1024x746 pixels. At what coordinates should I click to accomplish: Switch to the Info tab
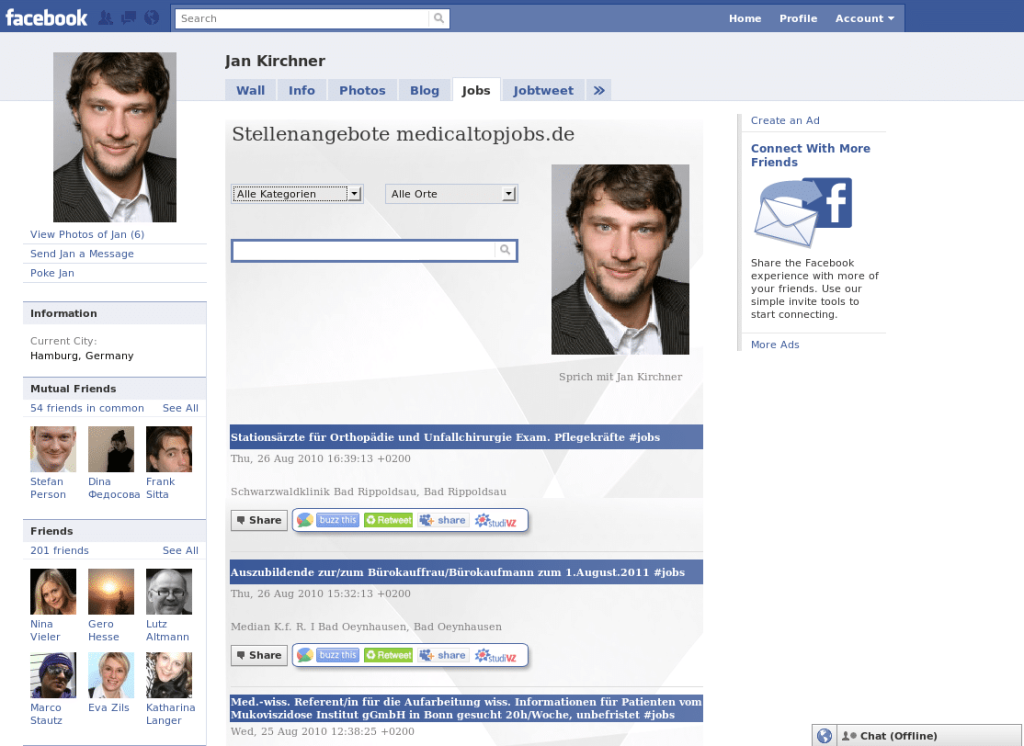[x=302, y=90]
